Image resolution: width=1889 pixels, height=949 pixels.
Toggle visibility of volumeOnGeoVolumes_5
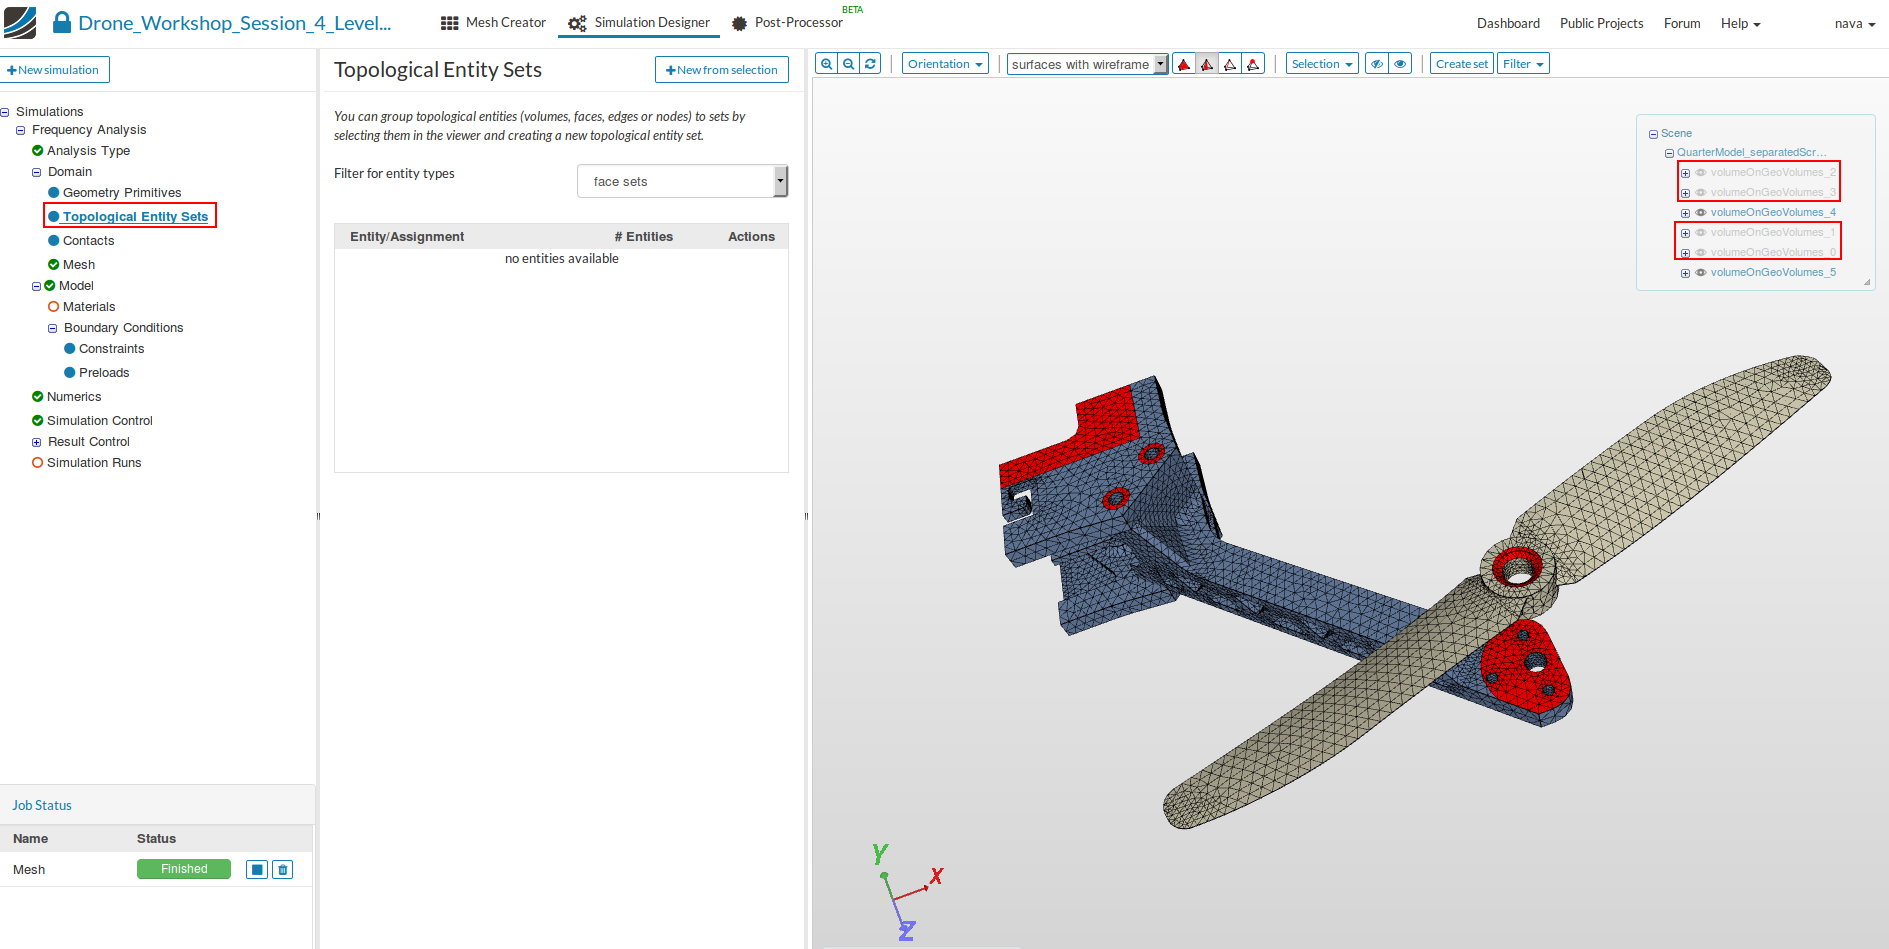1700,272
